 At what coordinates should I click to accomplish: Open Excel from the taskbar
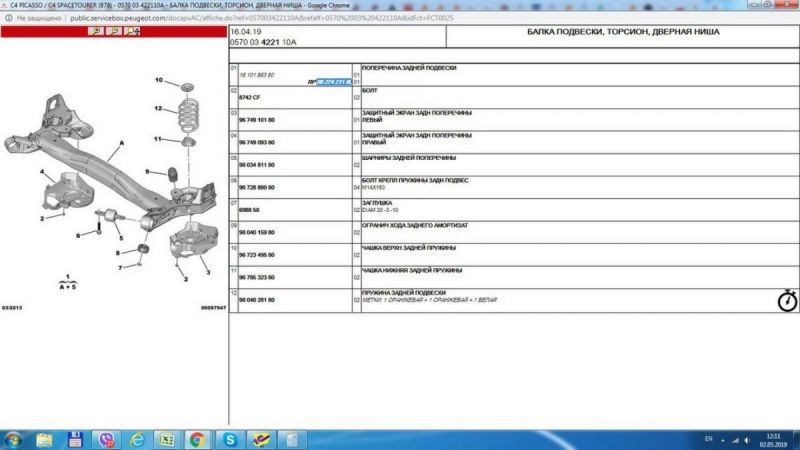click(x=166, y=439)
